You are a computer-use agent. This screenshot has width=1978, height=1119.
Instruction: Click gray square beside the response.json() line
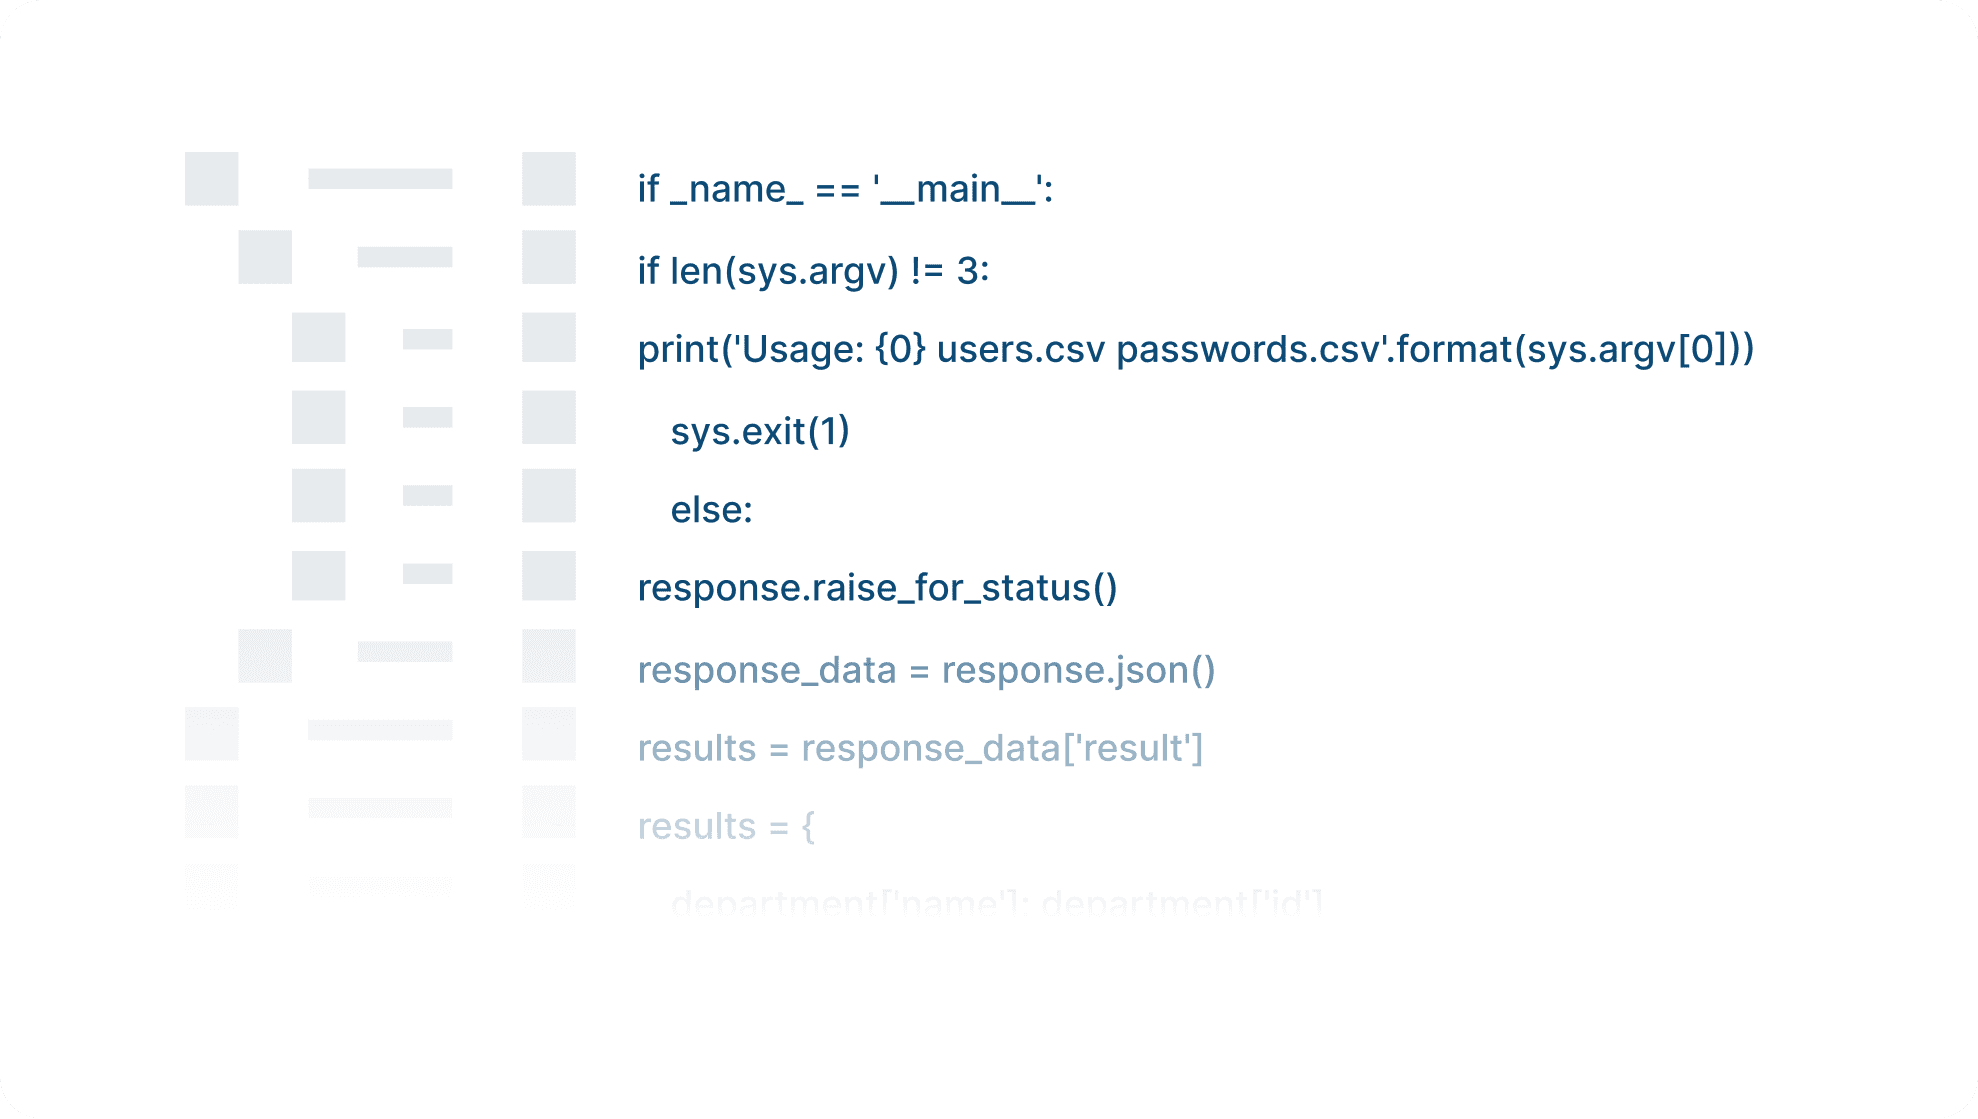click(549, 656)
